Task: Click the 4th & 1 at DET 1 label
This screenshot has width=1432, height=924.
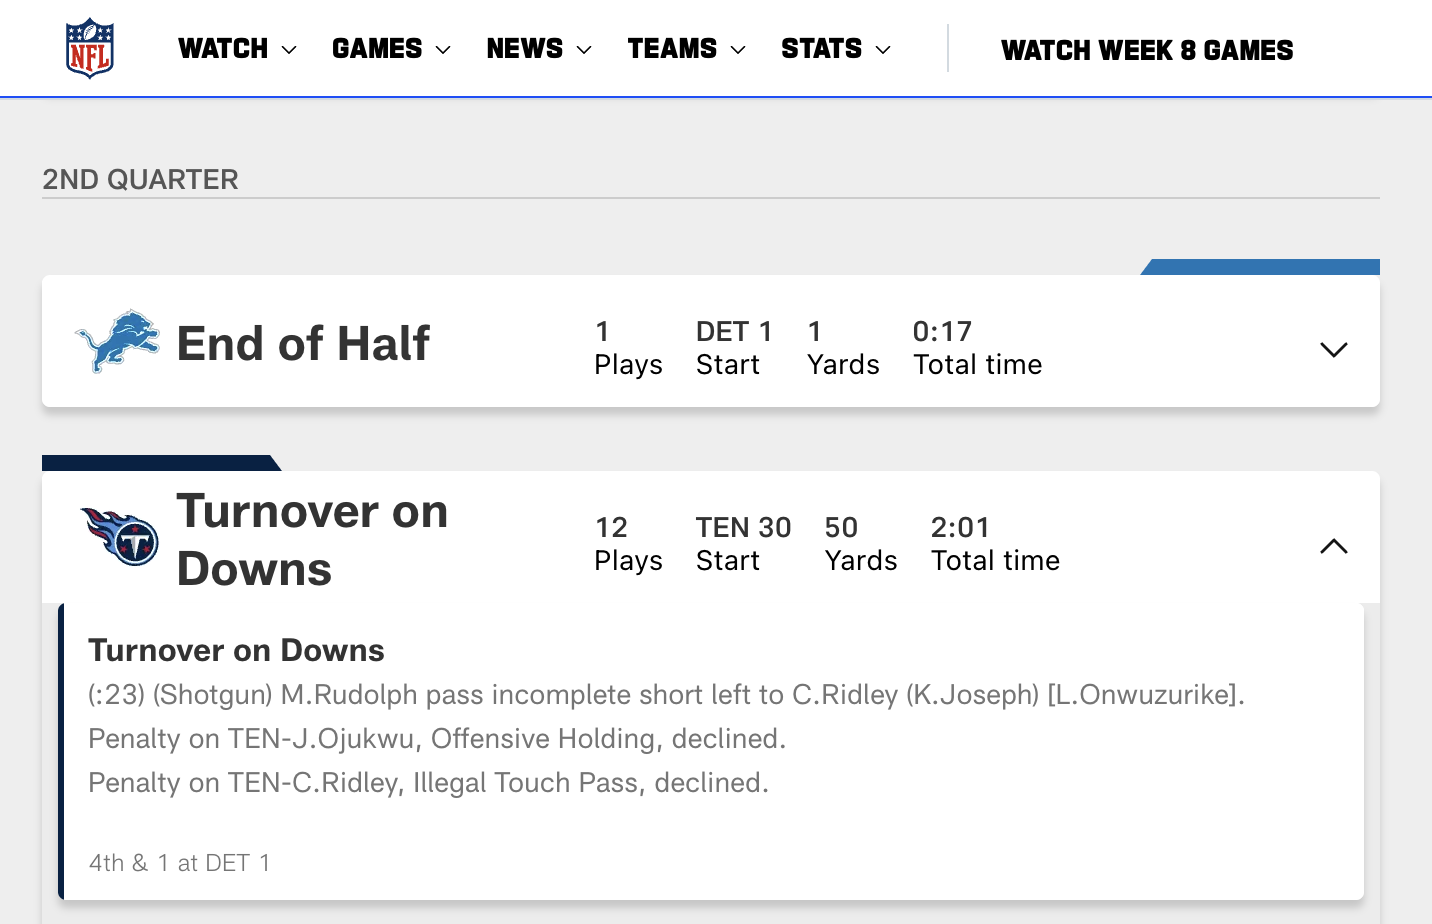Action: tap(179, 863)
